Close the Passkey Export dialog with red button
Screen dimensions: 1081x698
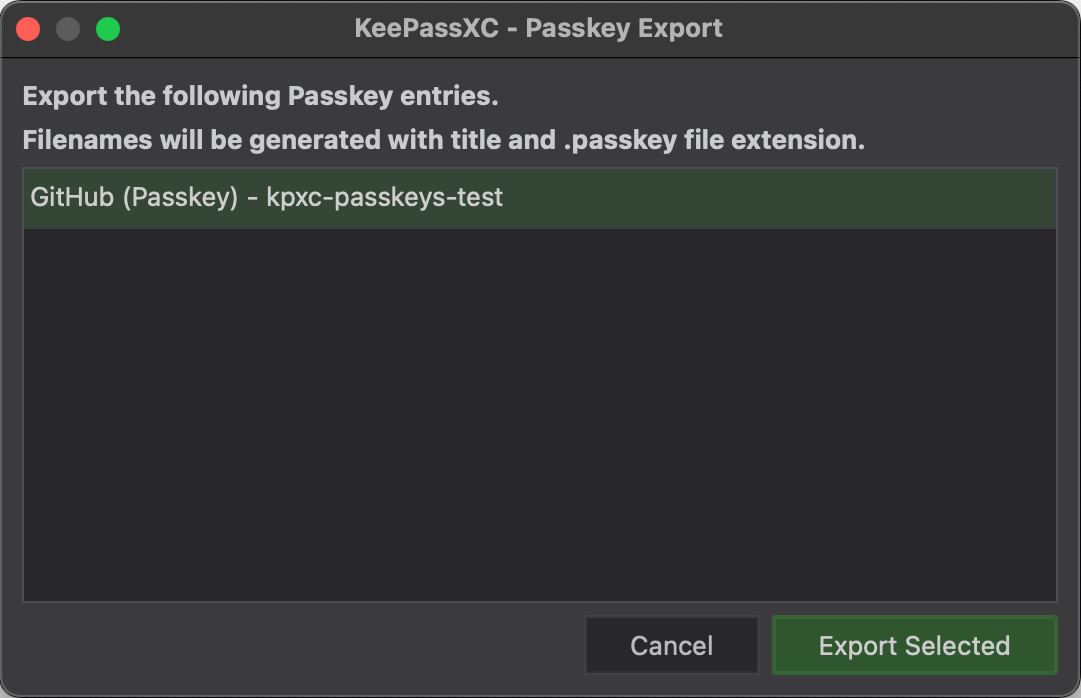28,29
